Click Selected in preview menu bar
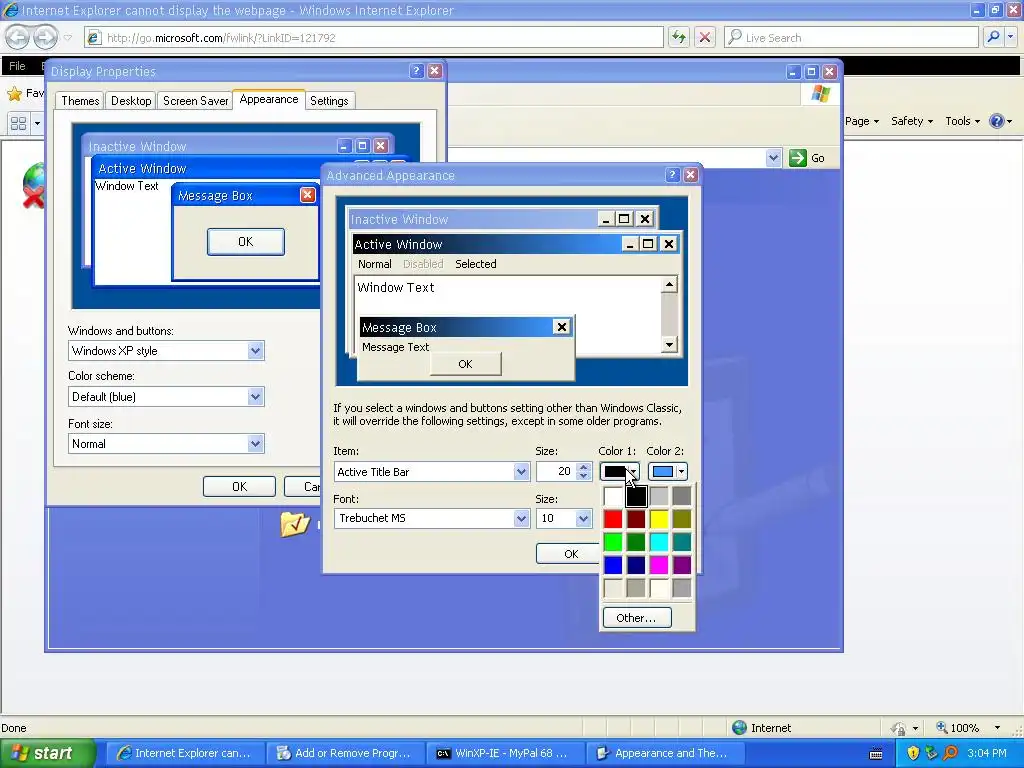 [475, 264]
